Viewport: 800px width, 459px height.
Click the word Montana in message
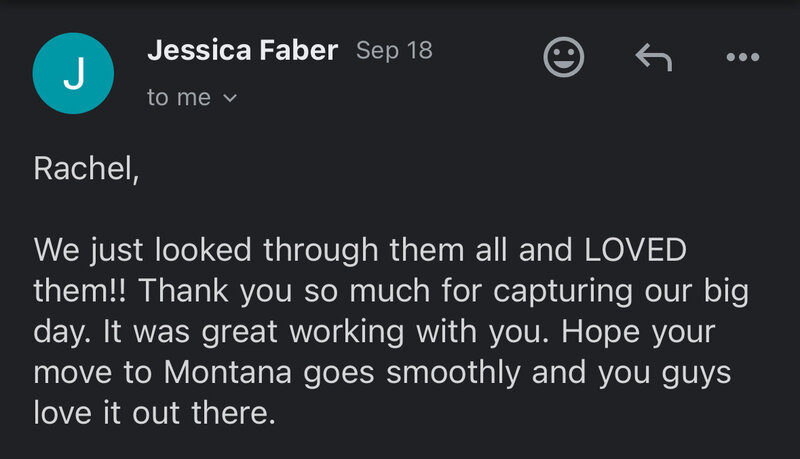228,372
